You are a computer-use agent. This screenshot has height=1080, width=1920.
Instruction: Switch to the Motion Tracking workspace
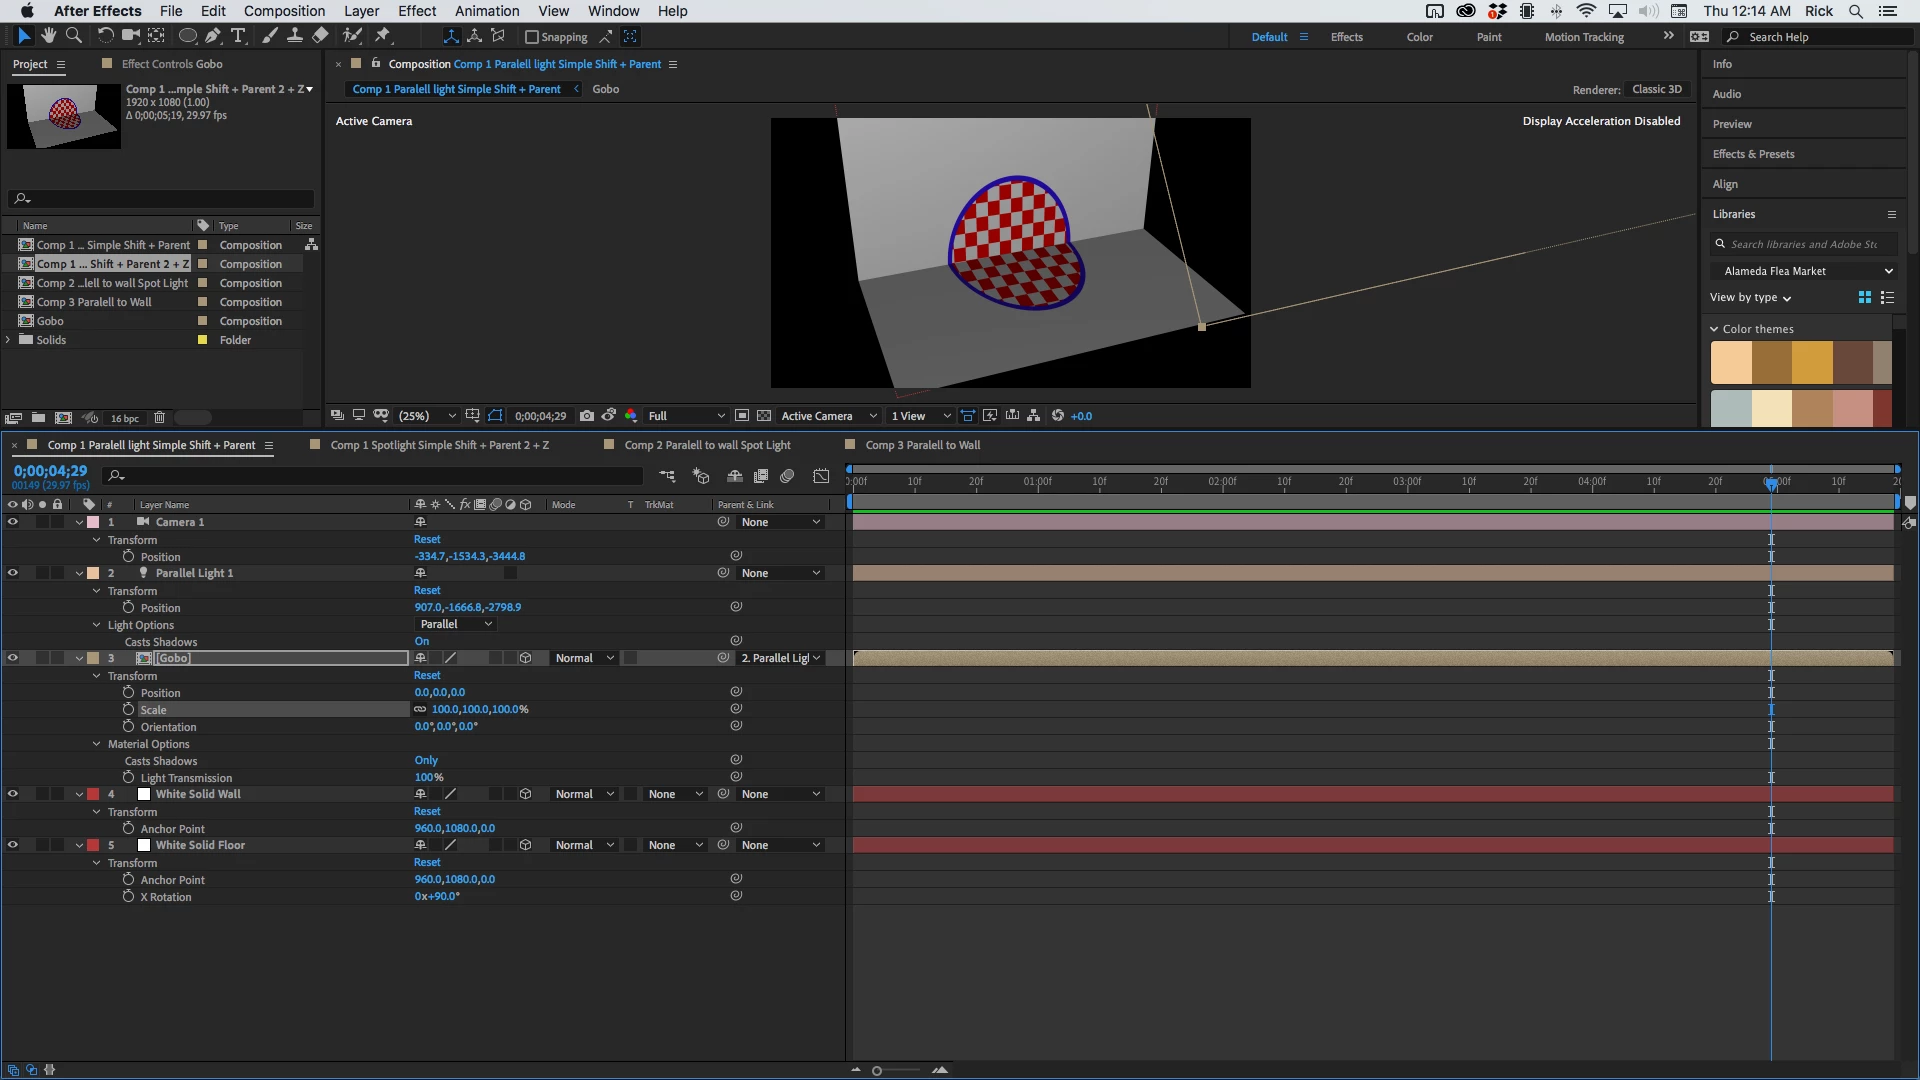[x=1583, y=37]
